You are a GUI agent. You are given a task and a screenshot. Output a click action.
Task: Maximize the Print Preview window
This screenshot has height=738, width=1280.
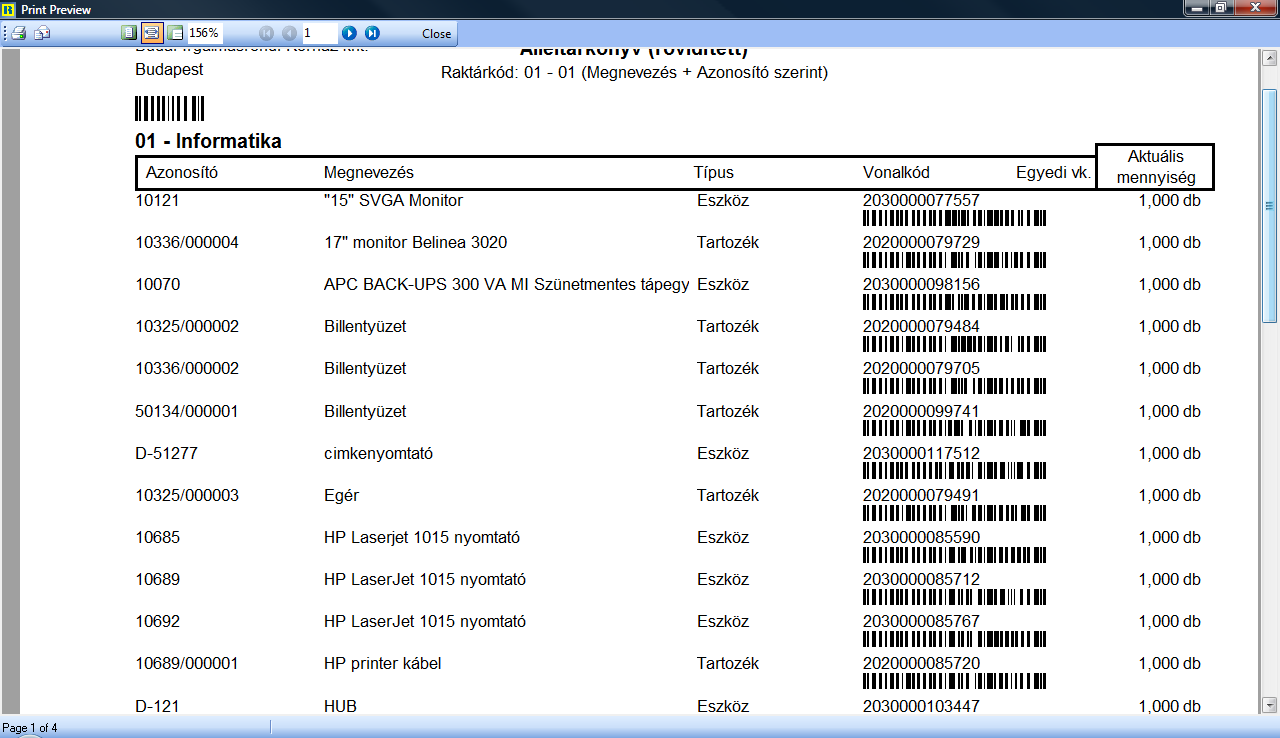(1221, 8)
